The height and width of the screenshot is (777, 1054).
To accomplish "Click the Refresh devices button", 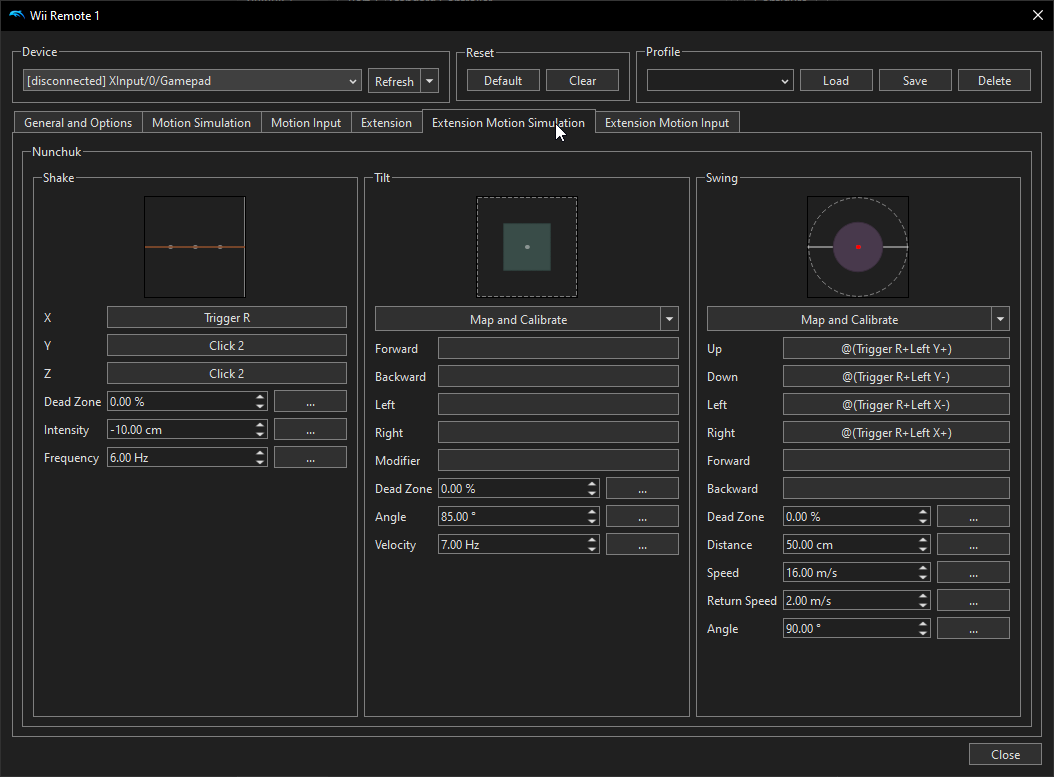I will point(394,81).
